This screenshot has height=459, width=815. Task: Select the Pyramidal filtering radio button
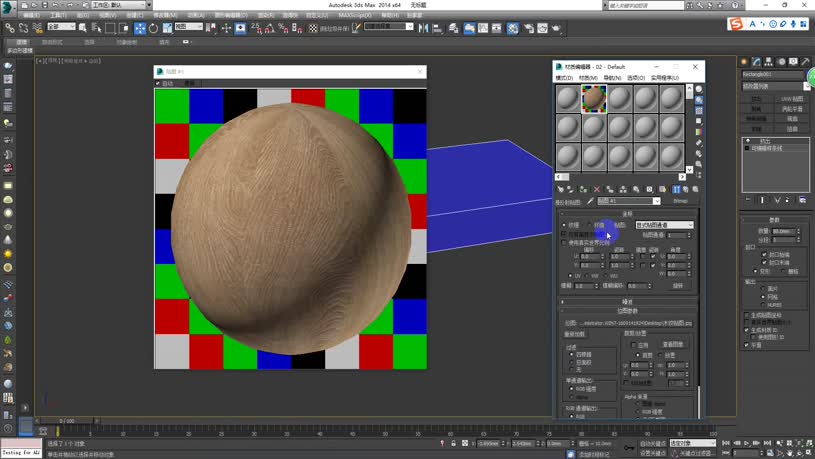click(571, 355)
